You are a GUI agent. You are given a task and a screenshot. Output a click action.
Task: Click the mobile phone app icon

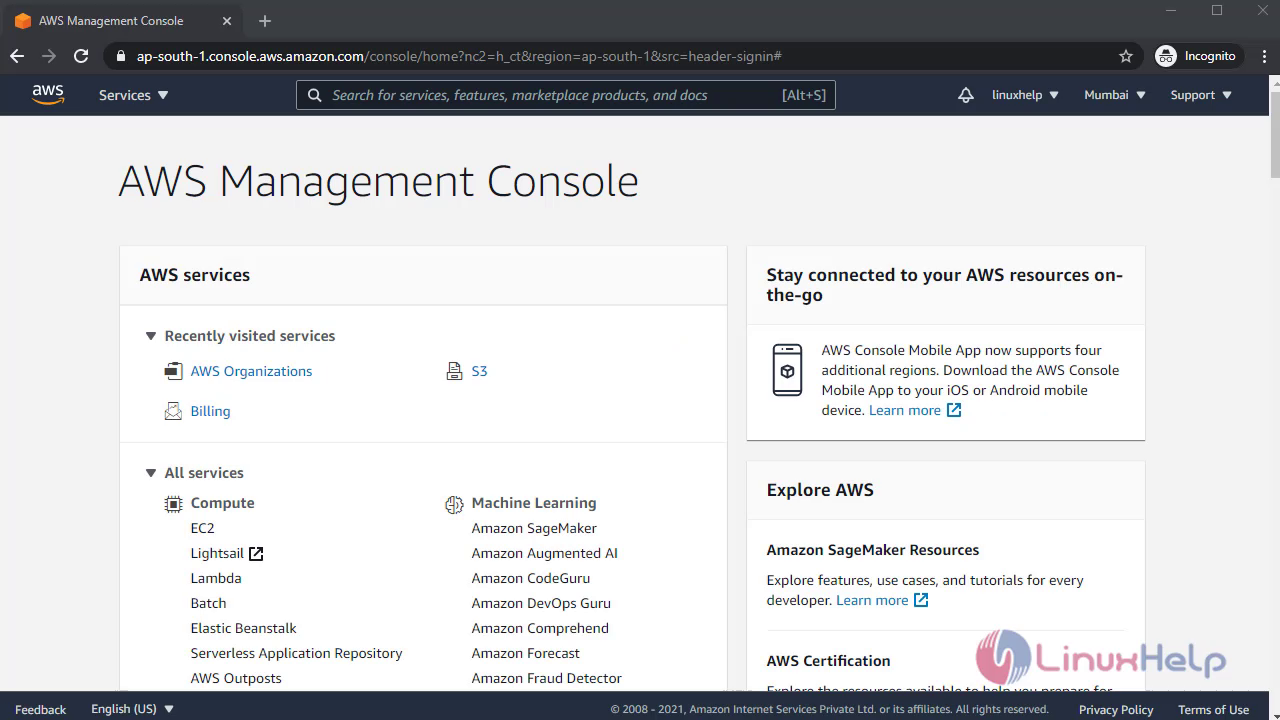coord(788,370)
